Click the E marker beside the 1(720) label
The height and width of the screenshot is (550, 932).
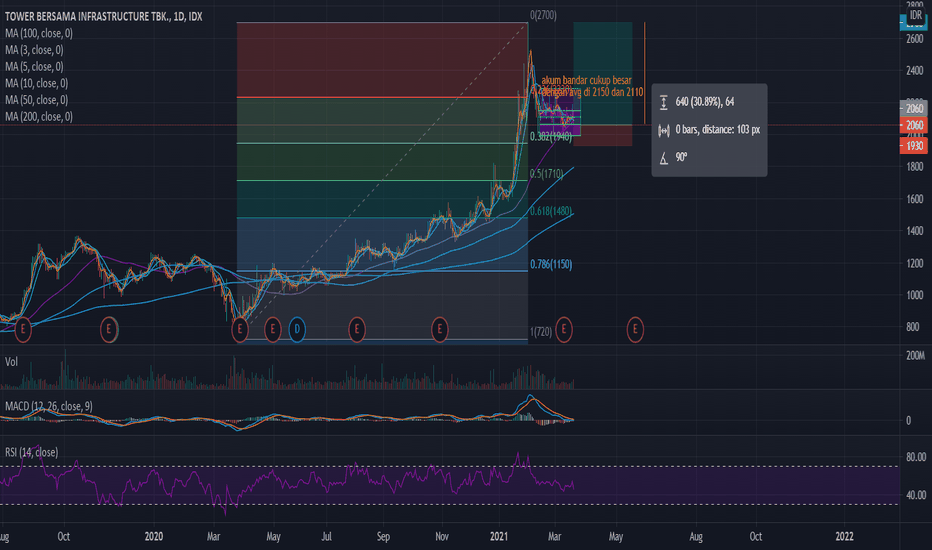pos(563,329)
